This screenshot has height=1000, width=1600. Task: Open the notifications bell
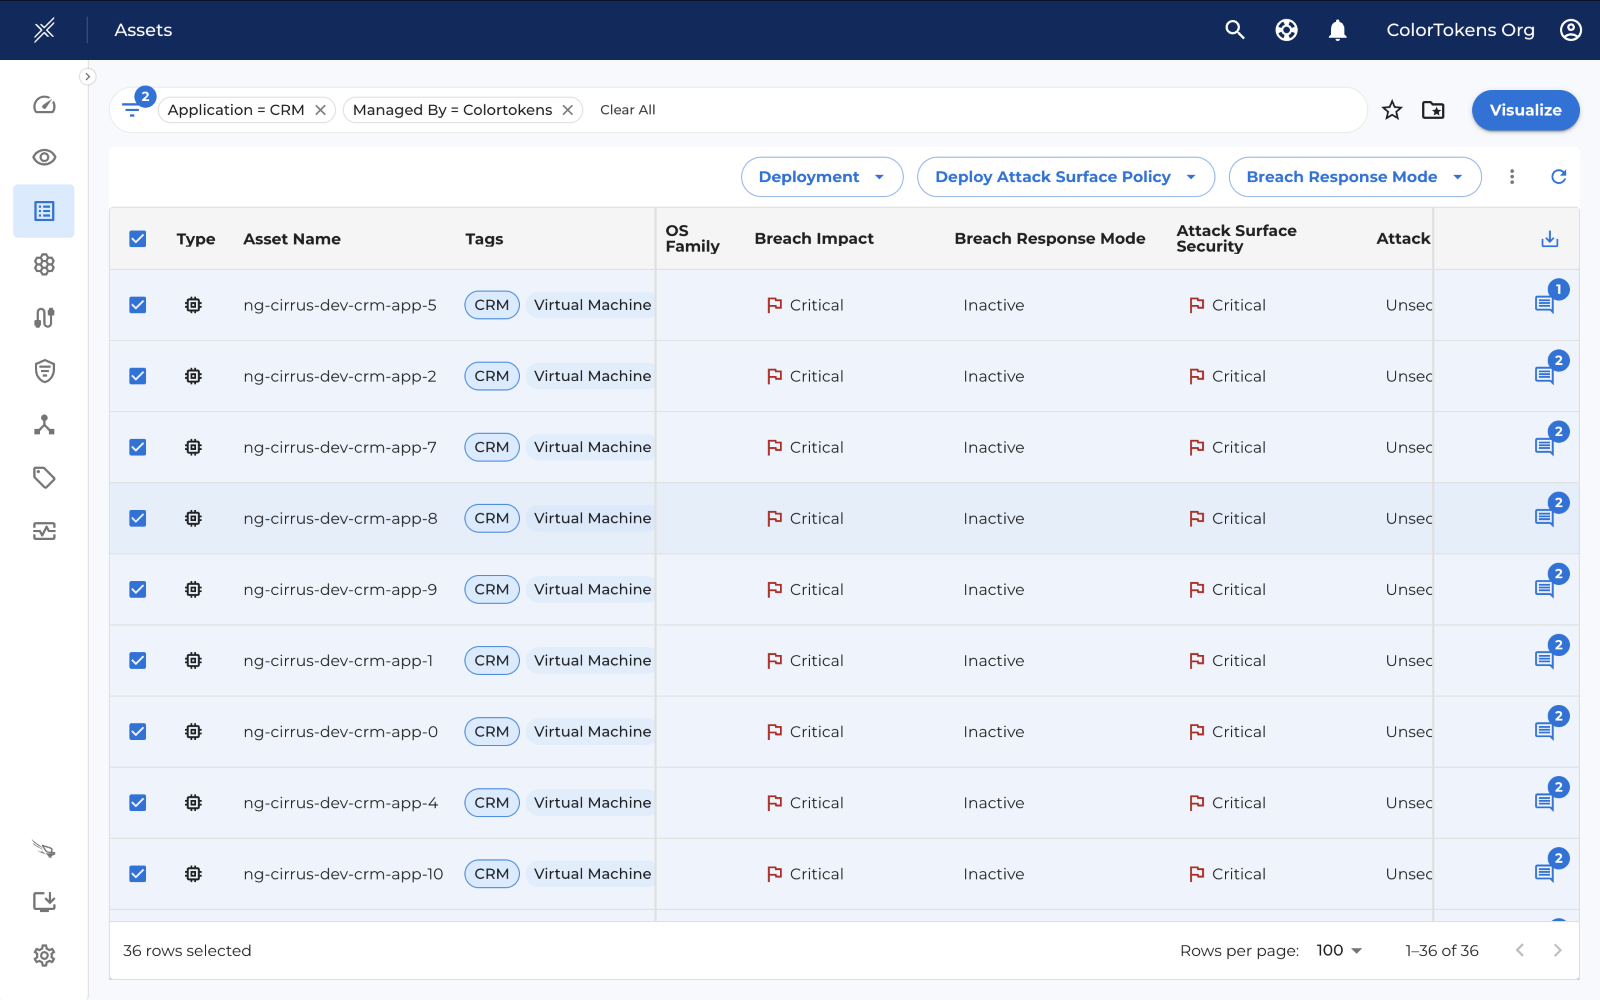(x=1337, y=30)
